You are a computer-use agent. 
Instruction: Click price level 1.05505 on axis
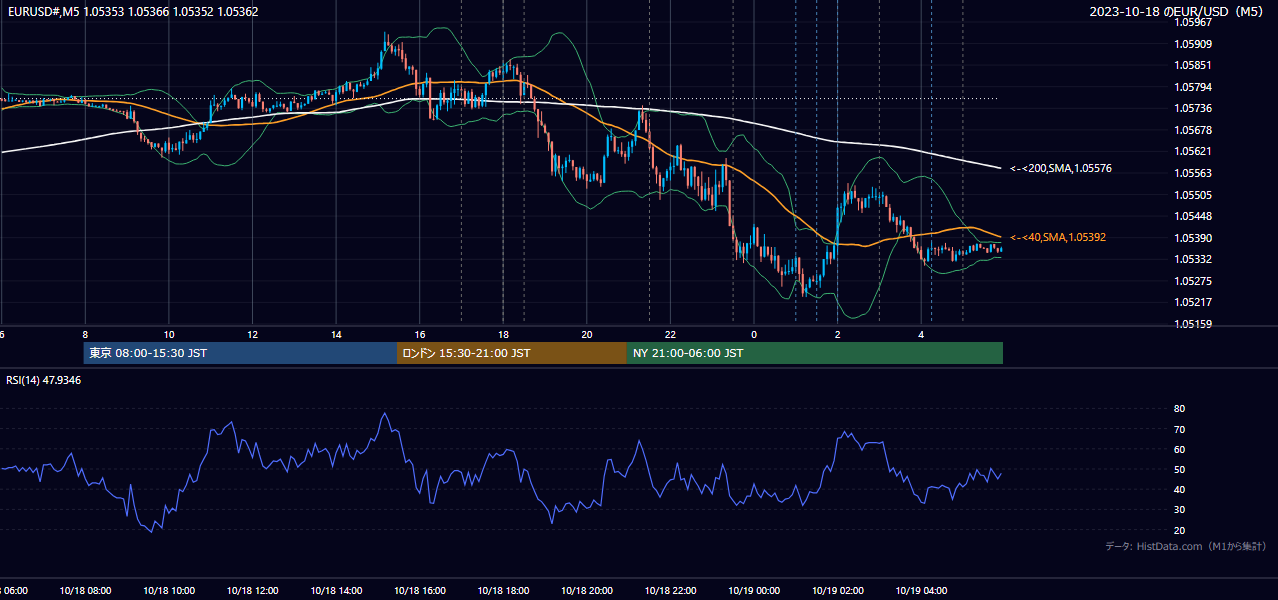[1193, 195]
